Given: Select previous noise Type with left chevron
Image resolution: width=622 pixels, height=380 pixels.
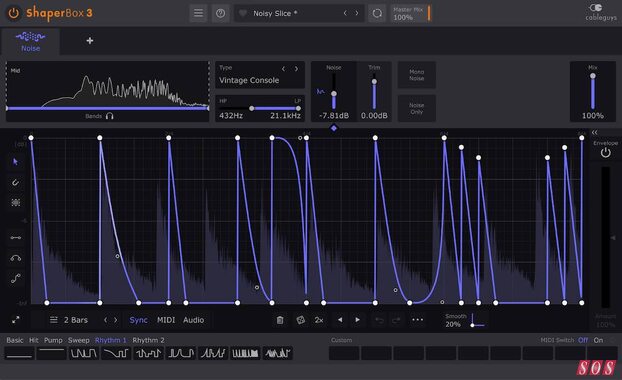Looking at the screenshot, I should pyautogui.click(x=283, y=69).
